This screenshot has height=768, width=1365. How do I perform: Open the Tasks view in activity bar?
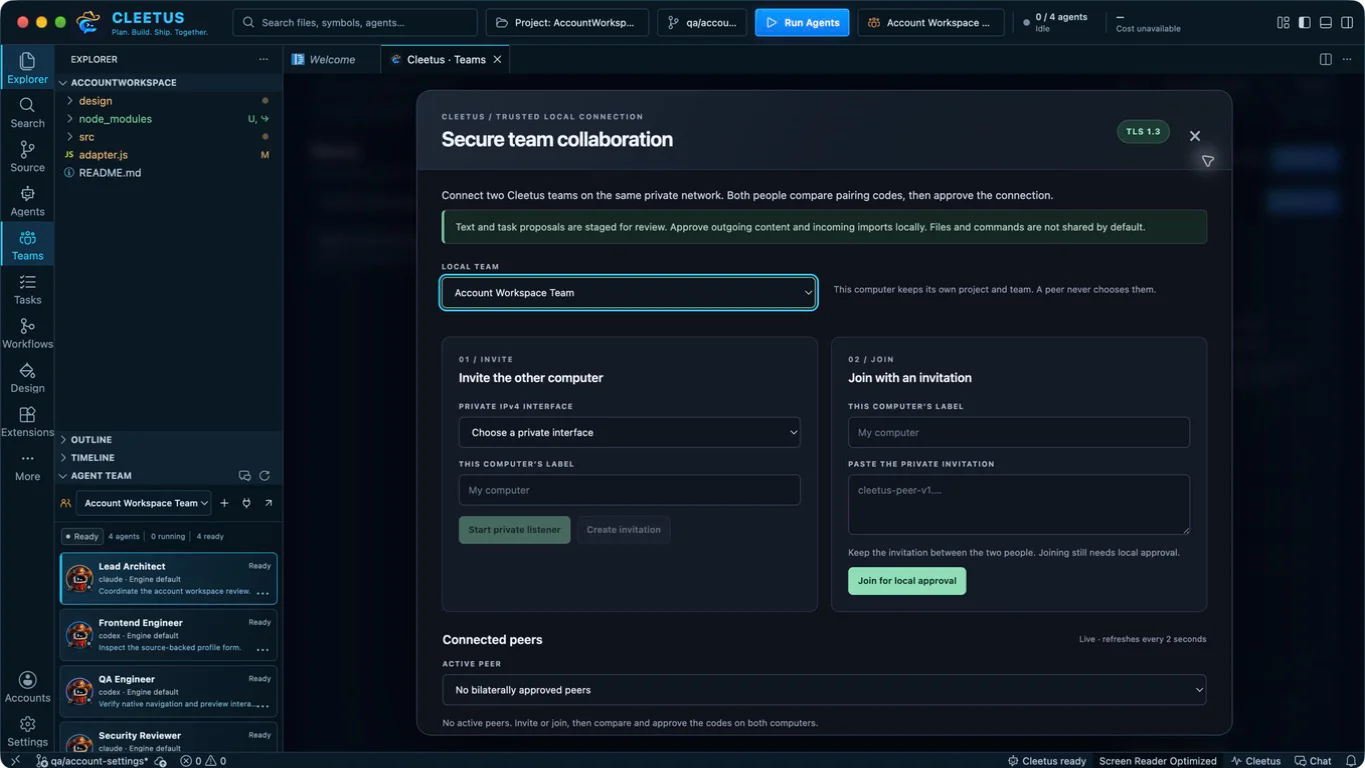pos(27,288)
